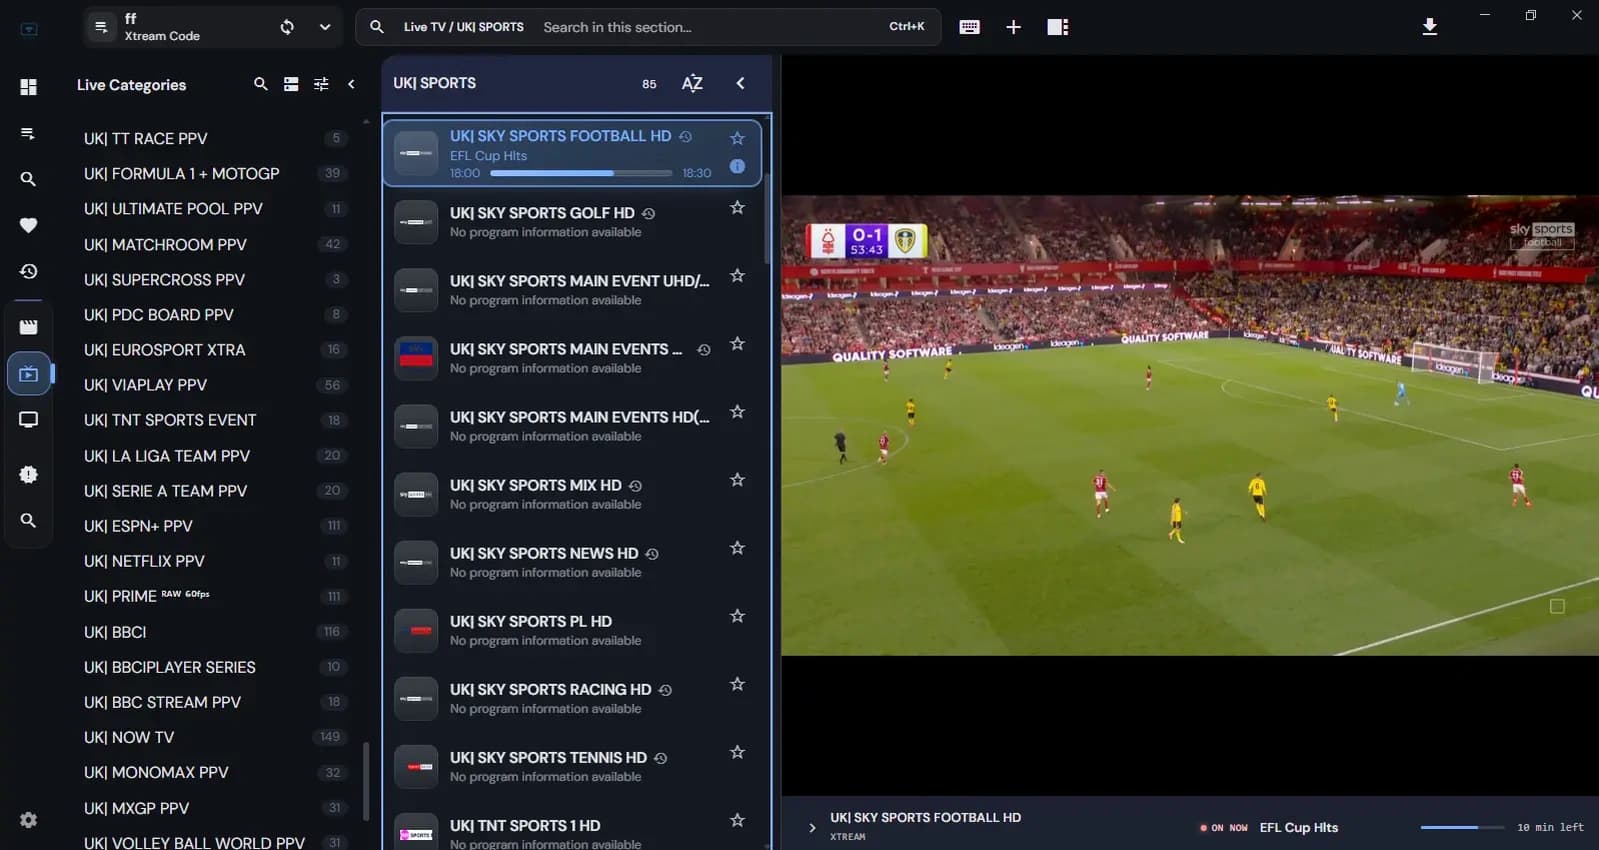The image size is (1599, 850).
Task: Expand the playlist dropdown chevron
Action: point(325,27)
